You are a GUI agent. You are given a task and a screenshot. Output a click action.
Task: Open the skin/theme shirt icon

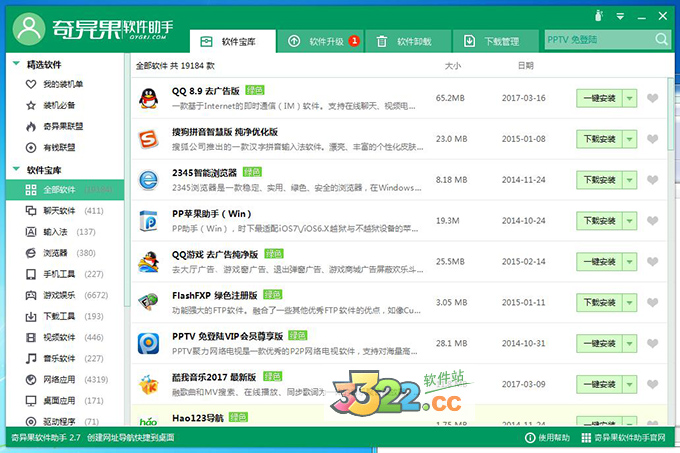[599, 16]
